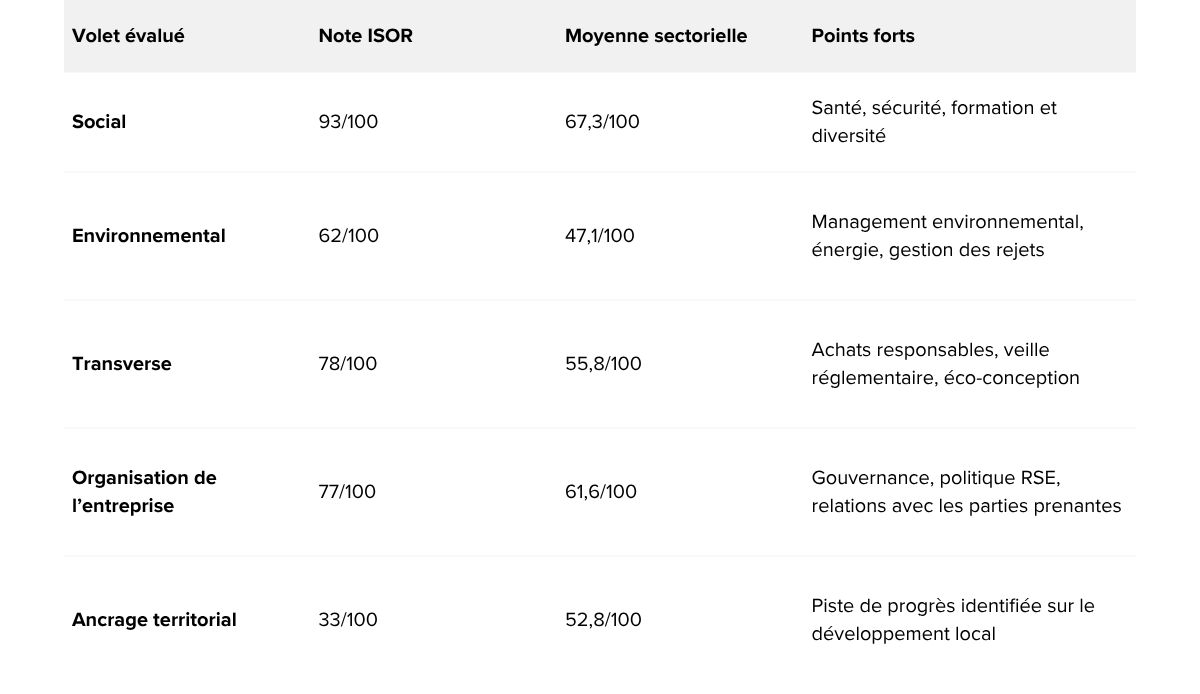Select the "Organisation de l'entreprise" row label
The width and height of the screenshot is (1200, 694).
[144, 492]
